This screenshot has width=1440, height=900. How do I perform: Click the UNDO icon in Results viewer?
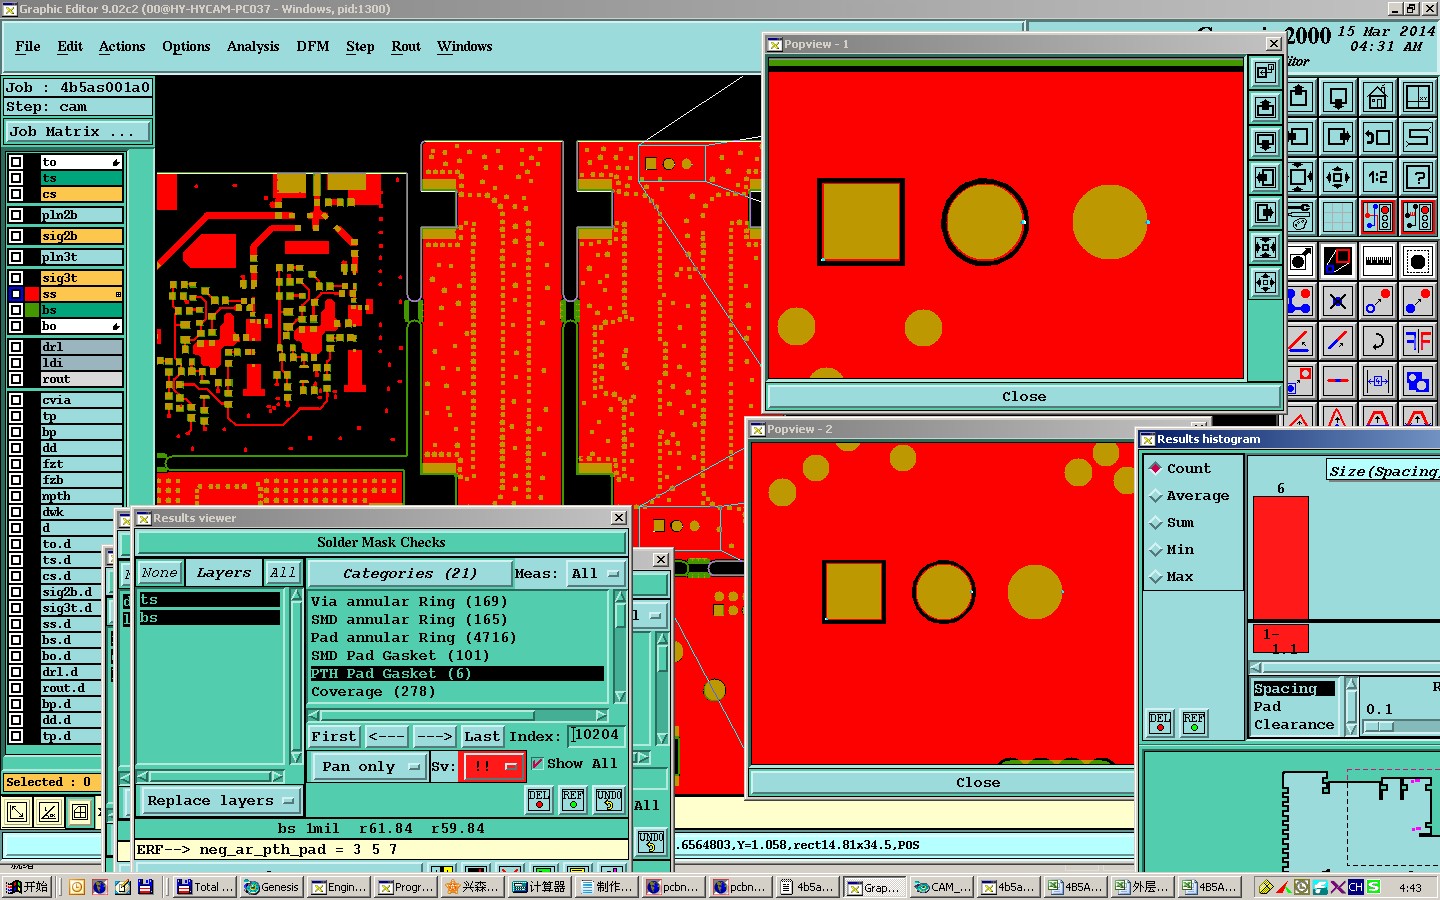click(609, 800)
